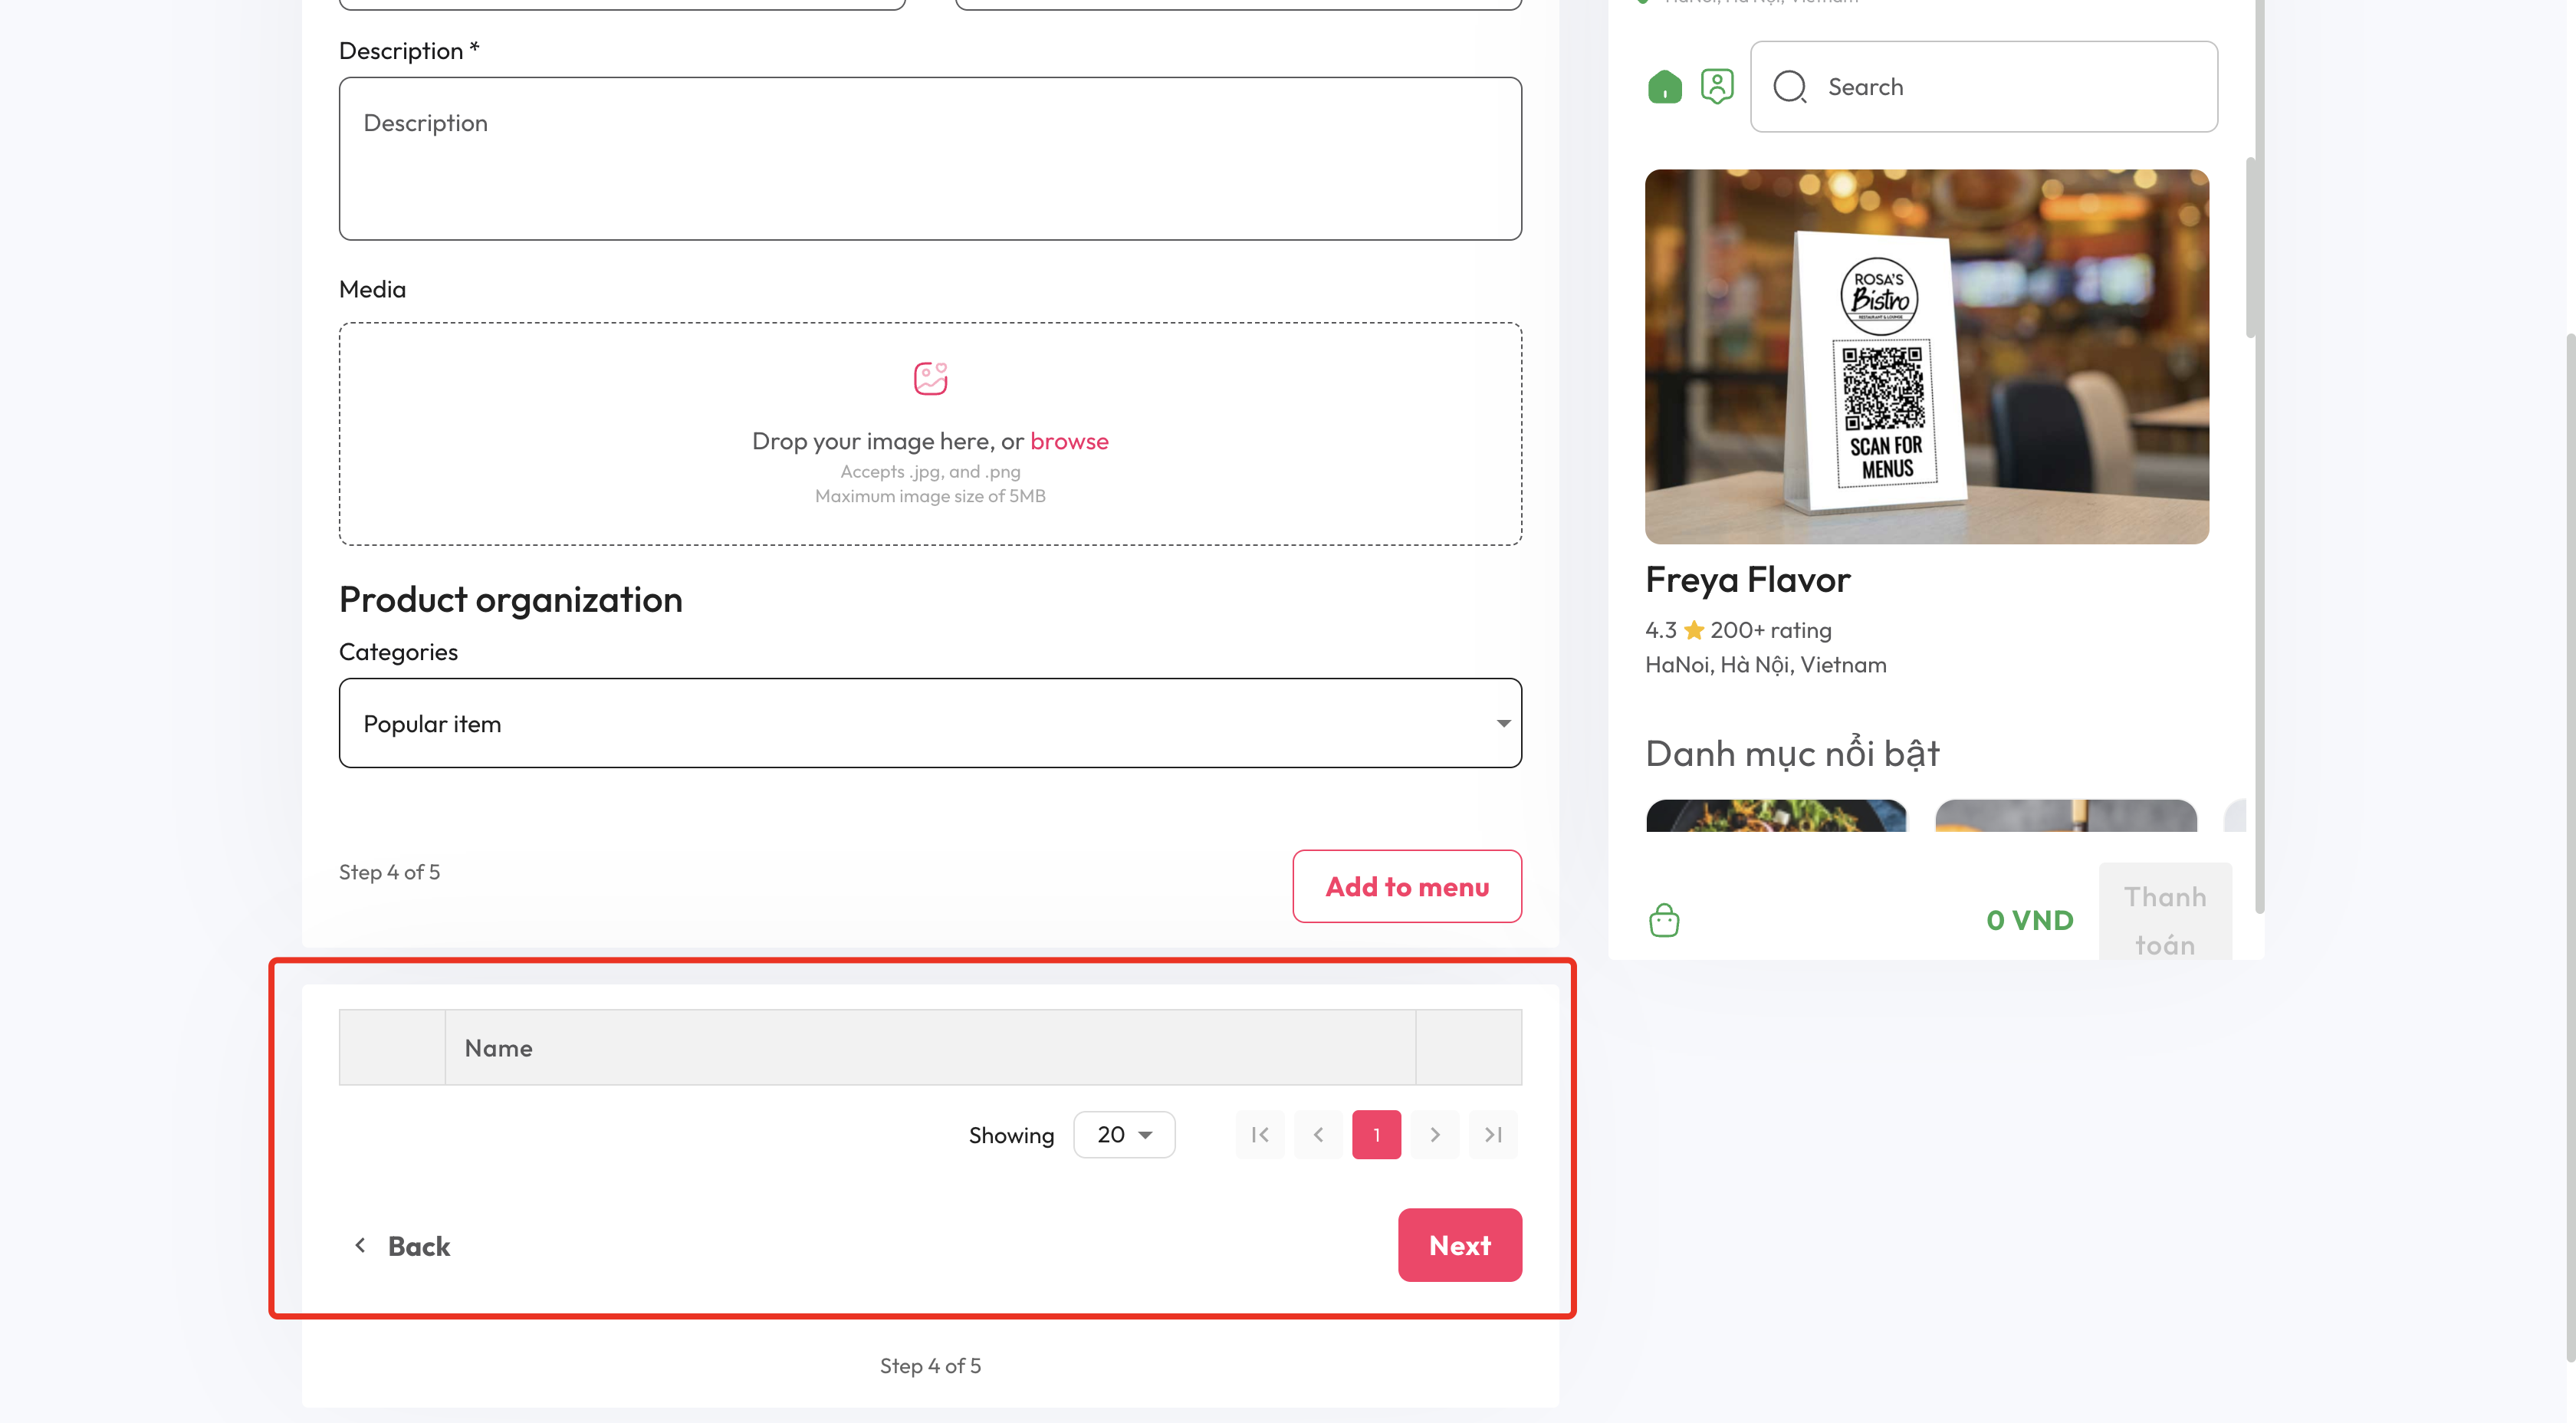Click the Name column header
Screen dimensions: 2576x1423
click(x=930, y=1047)
